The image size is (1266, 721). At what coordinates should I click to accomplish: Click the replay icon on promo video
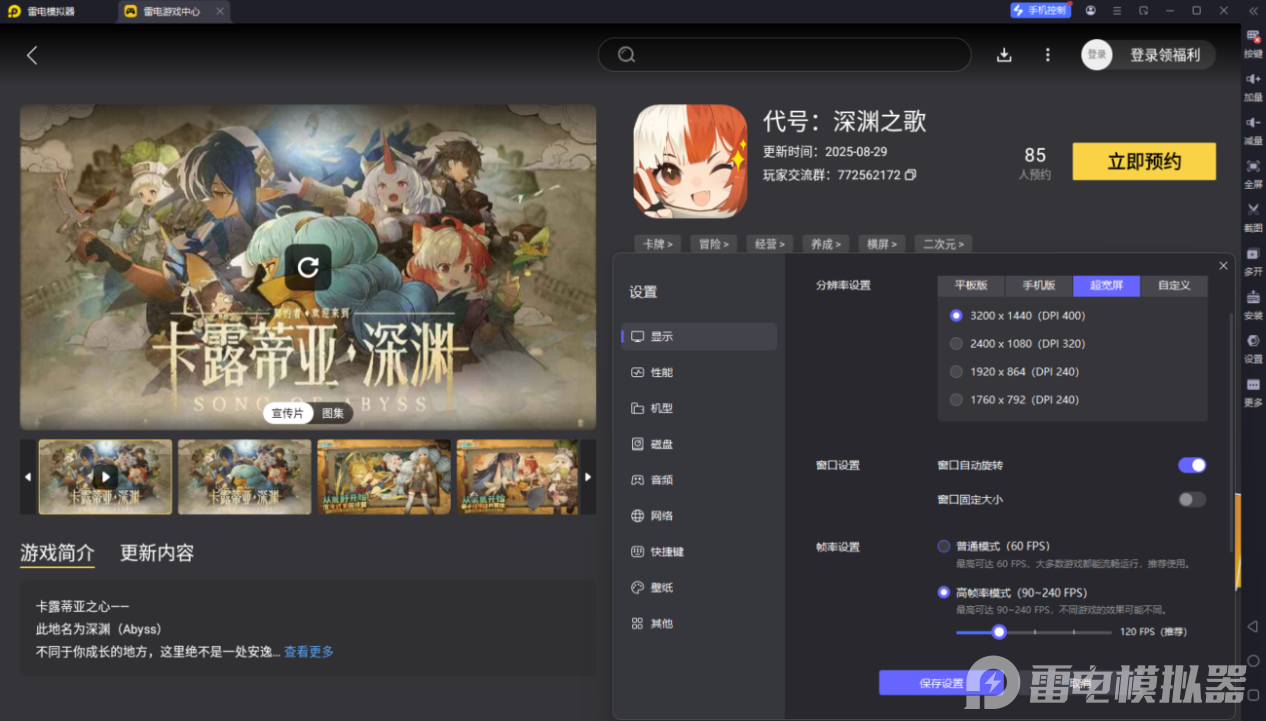(308, 267)
